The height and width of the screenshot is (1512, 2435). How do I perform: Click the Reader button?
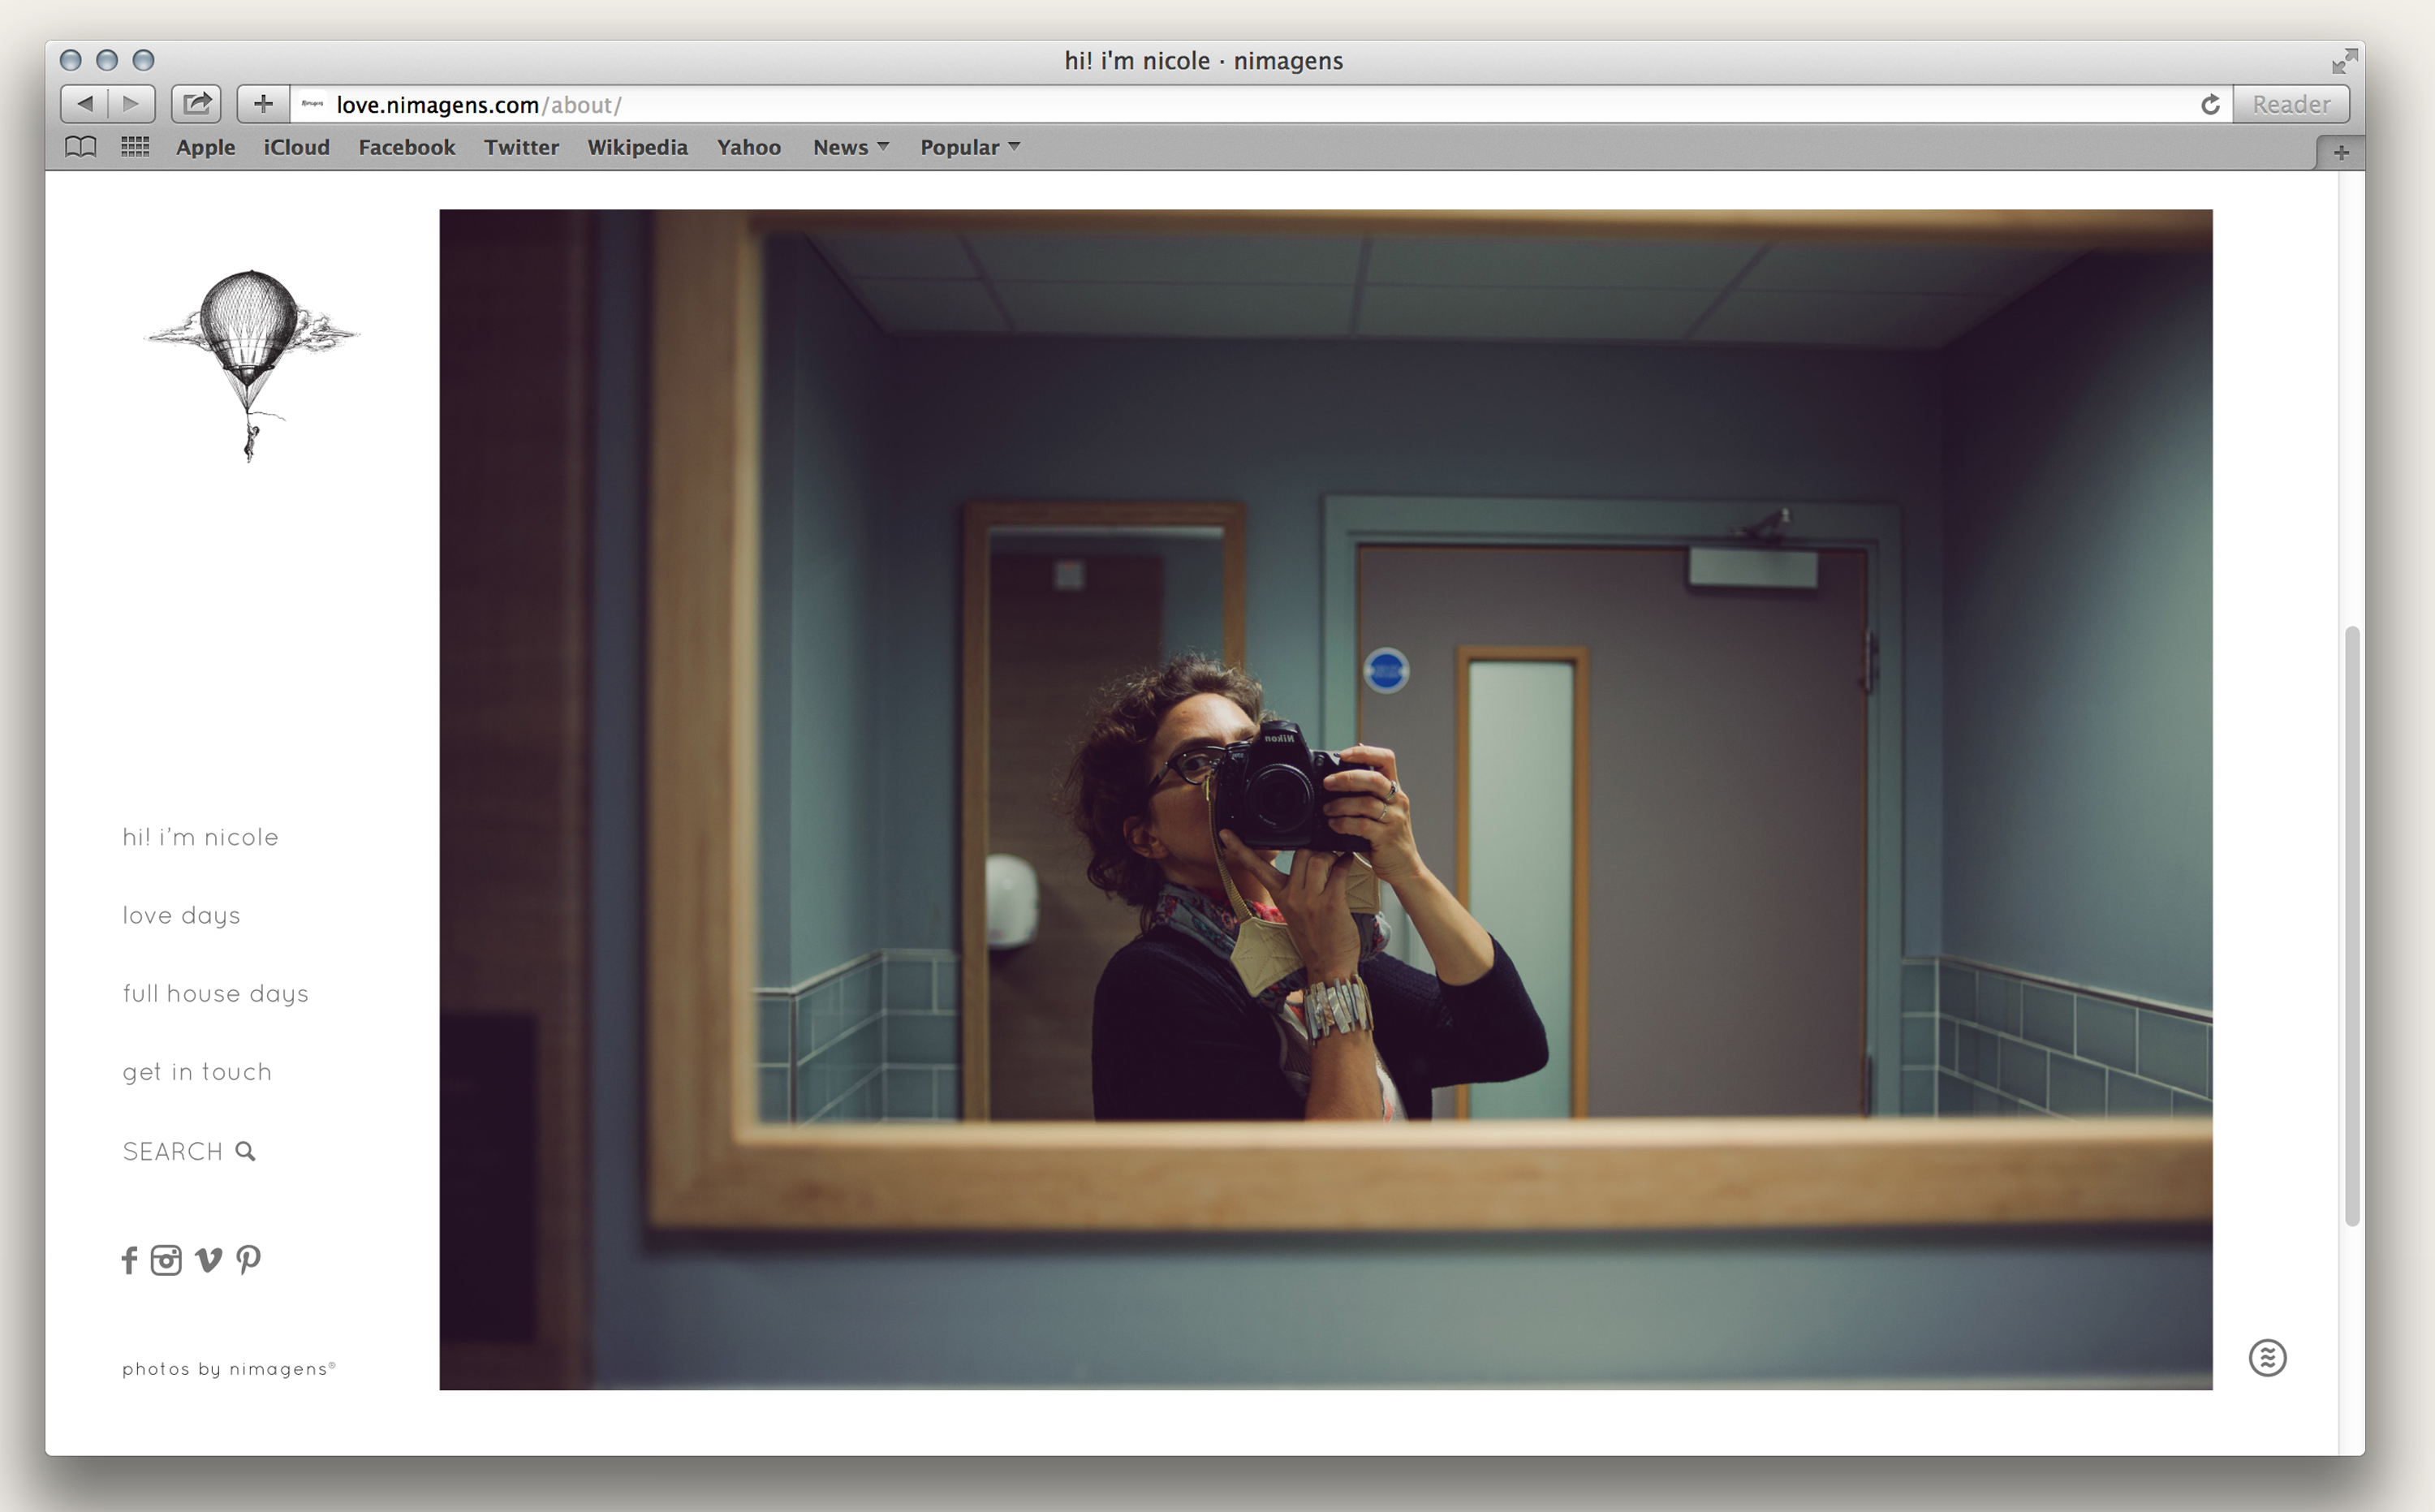coord(2291,104)
